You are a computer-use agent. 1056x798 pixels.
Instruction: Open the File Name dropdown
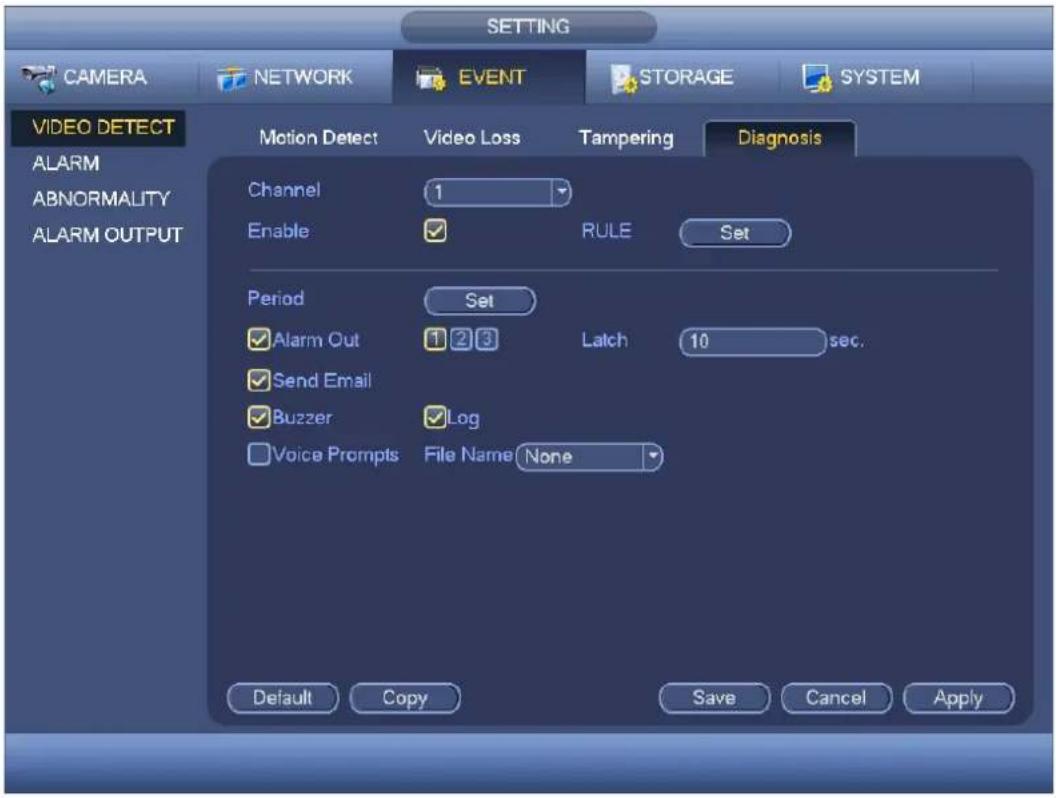(589, 457)
